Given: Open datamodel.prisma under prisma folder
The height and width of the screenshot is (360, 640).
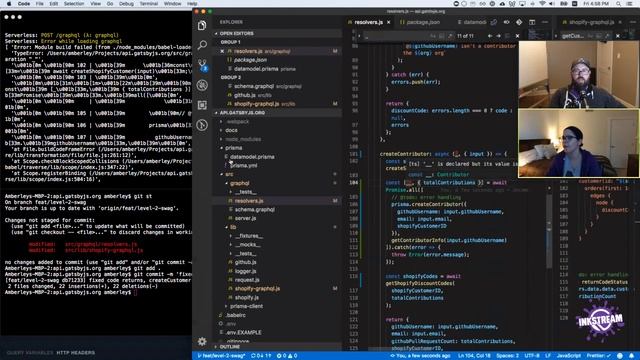Looking at the screenshot, I should pos(252,157).
